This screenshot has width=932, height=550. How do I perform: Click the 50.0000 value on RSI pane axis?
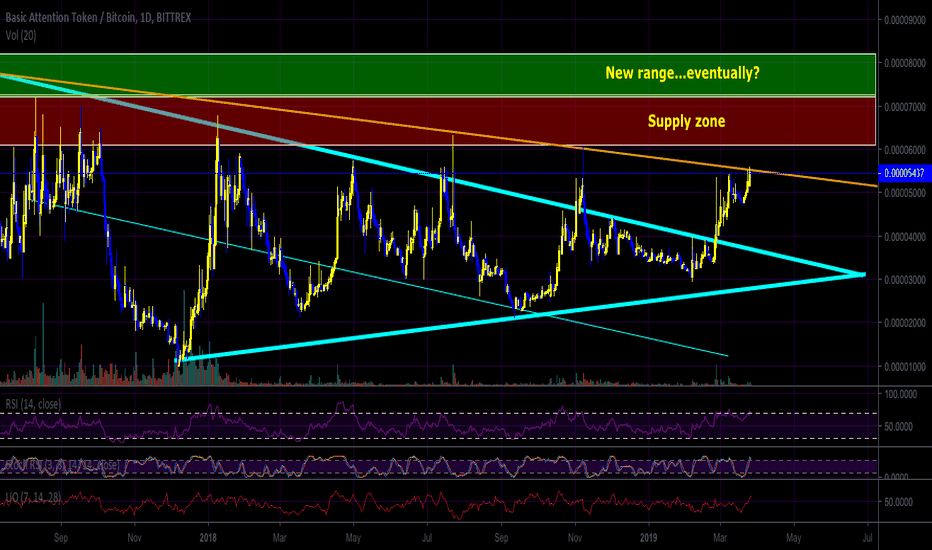(899, 426)
